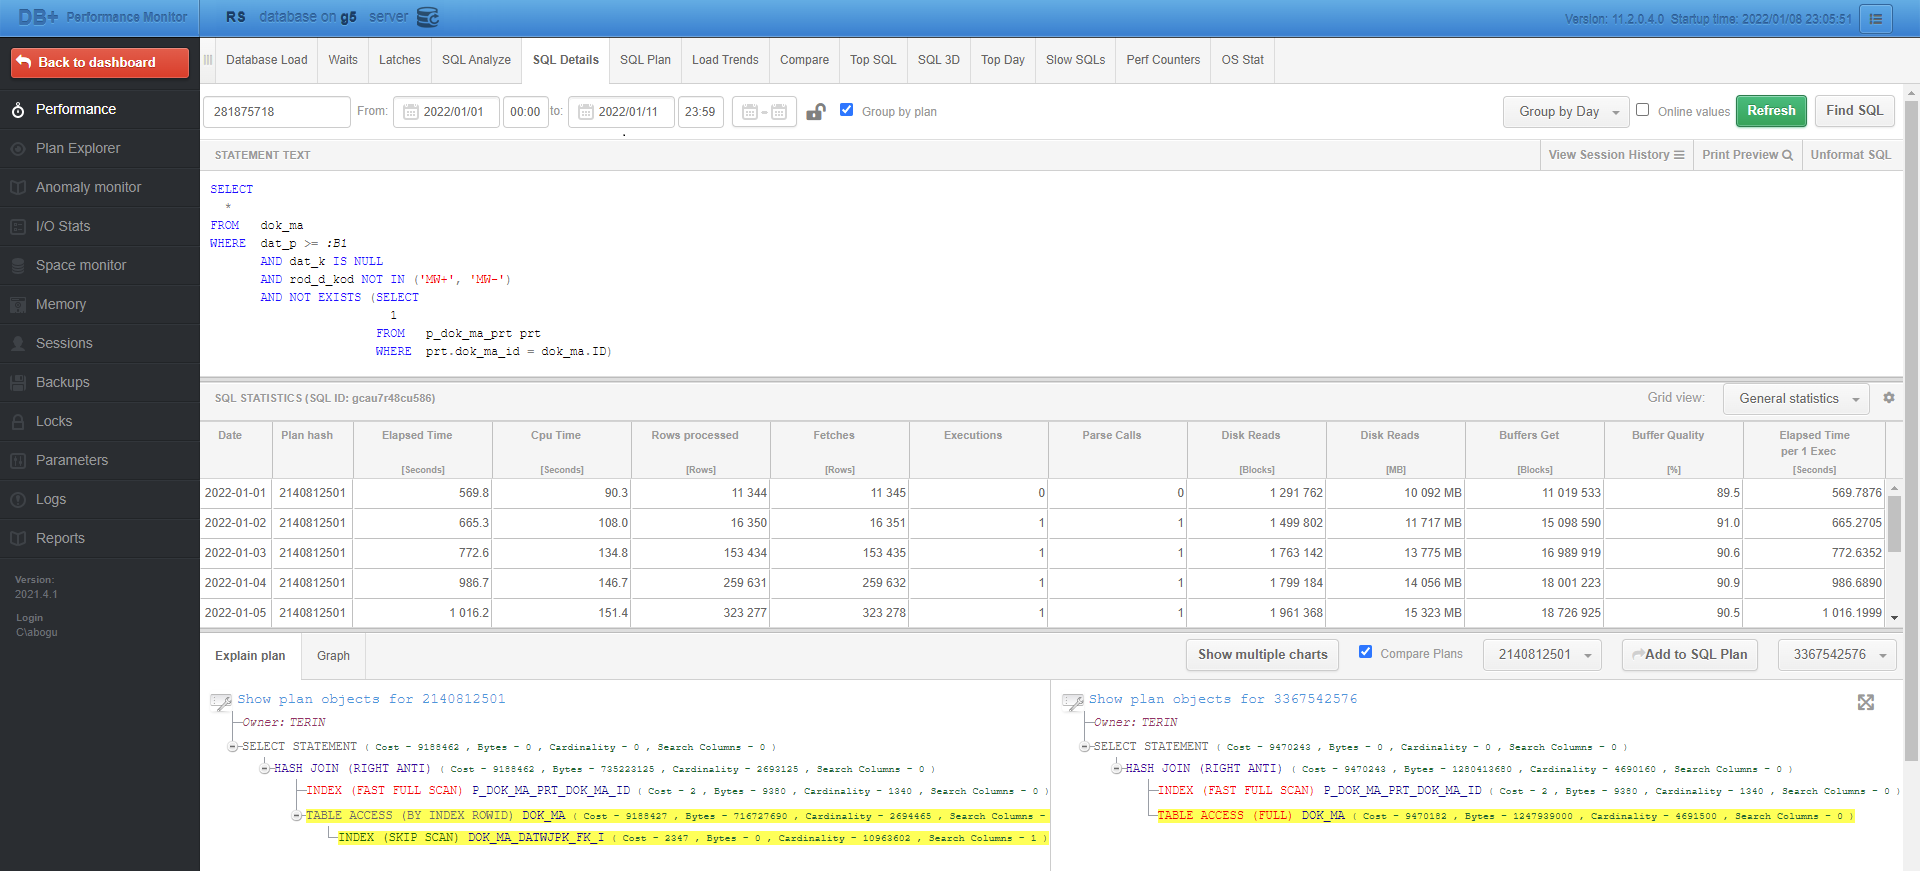Expand the compared plan to fullscreen
The height and width of the screenshot is (871, 1920).
tap(1866, 703)
